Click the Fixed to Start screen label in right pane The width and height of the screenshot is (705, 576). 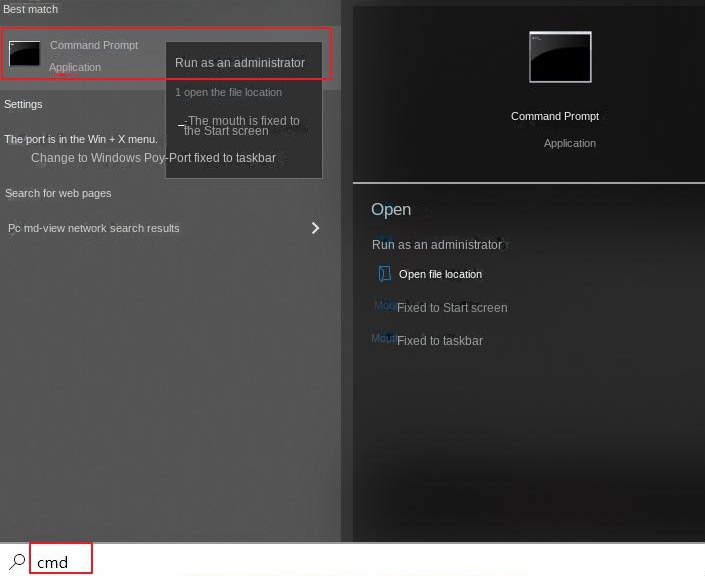(x=452, y=308)
